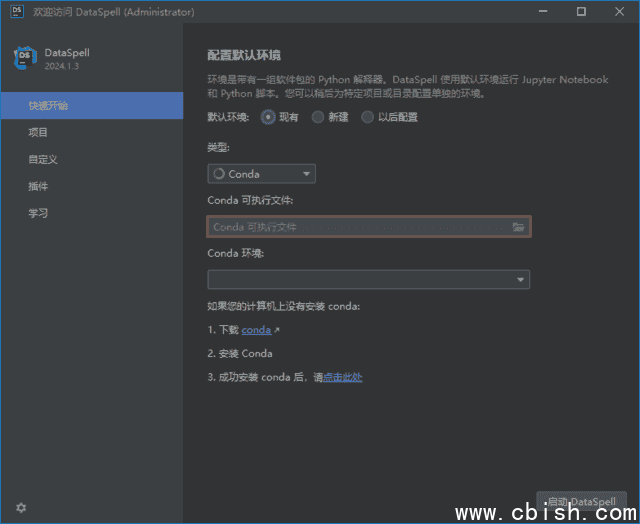Click the DataSpell logo in sidebar

tap(25, 58)
